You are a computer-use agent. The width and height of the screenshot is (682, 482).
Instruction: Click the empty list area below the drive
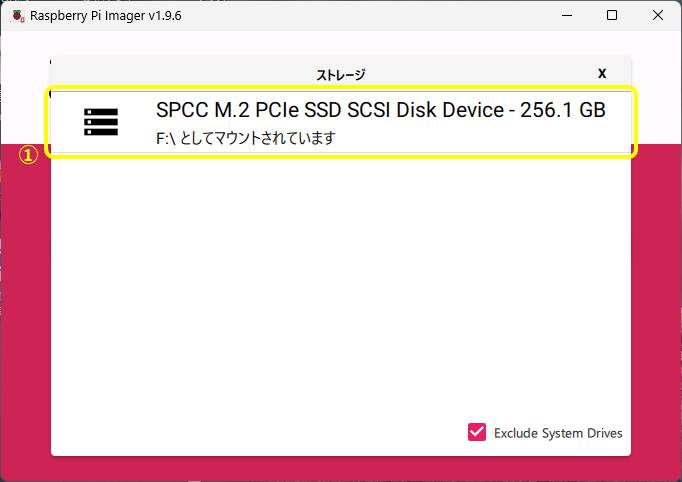(x=340, y=300)
